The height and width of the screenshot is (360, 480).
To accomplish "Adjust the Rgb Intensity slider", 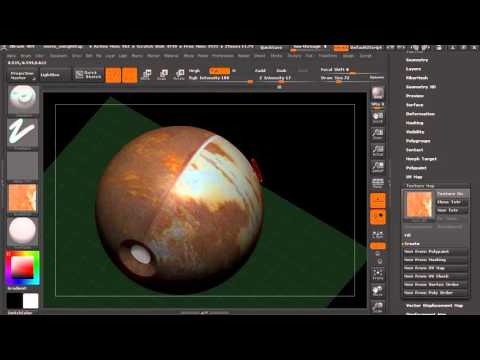I will (x=220, y=78).
